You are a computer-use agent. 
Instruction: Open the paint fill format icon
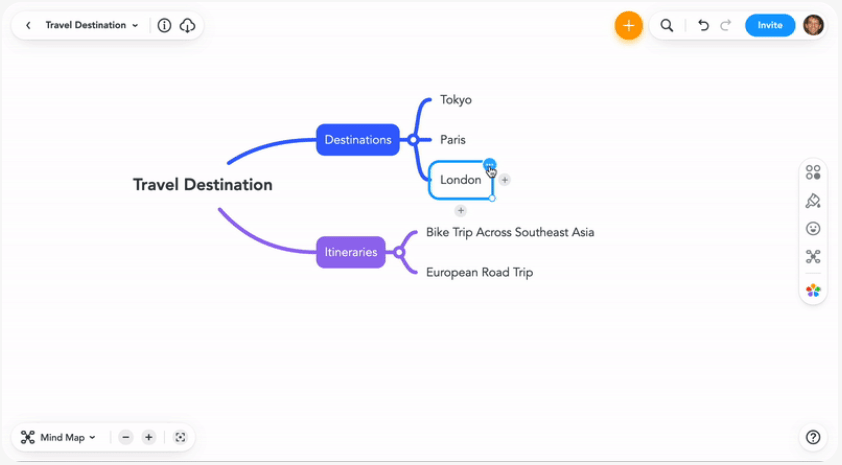click(813, 201)
